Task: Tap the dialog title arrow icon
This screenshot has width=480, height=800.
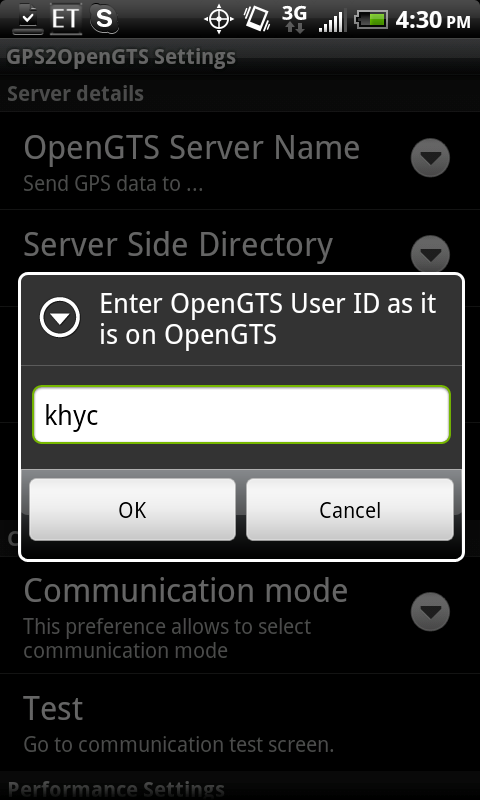Action: click(x=60, y=317)
